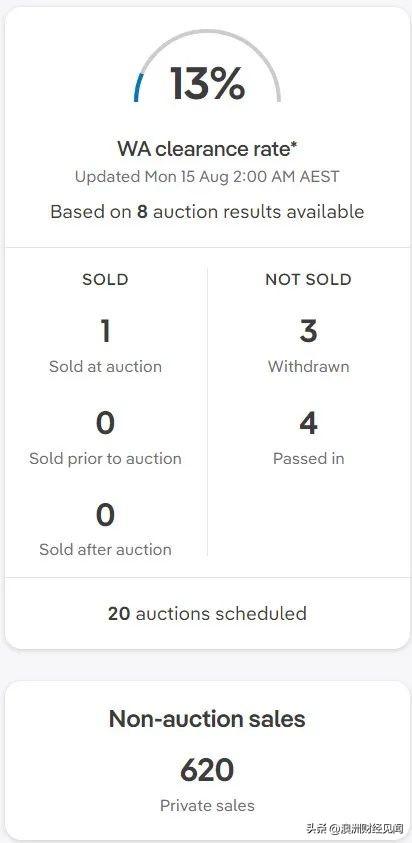Click the Withdrawn count 3
The width and height of the screenshot is (412, 843).
[308, 331]
